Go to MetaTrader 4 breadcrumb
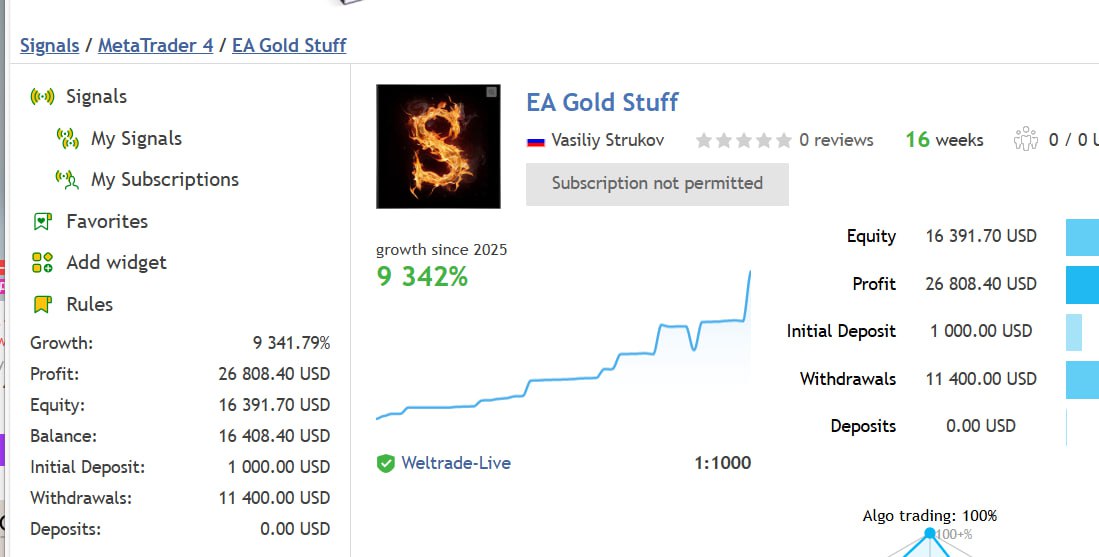 pyautogui.click(x=155, y=45)
